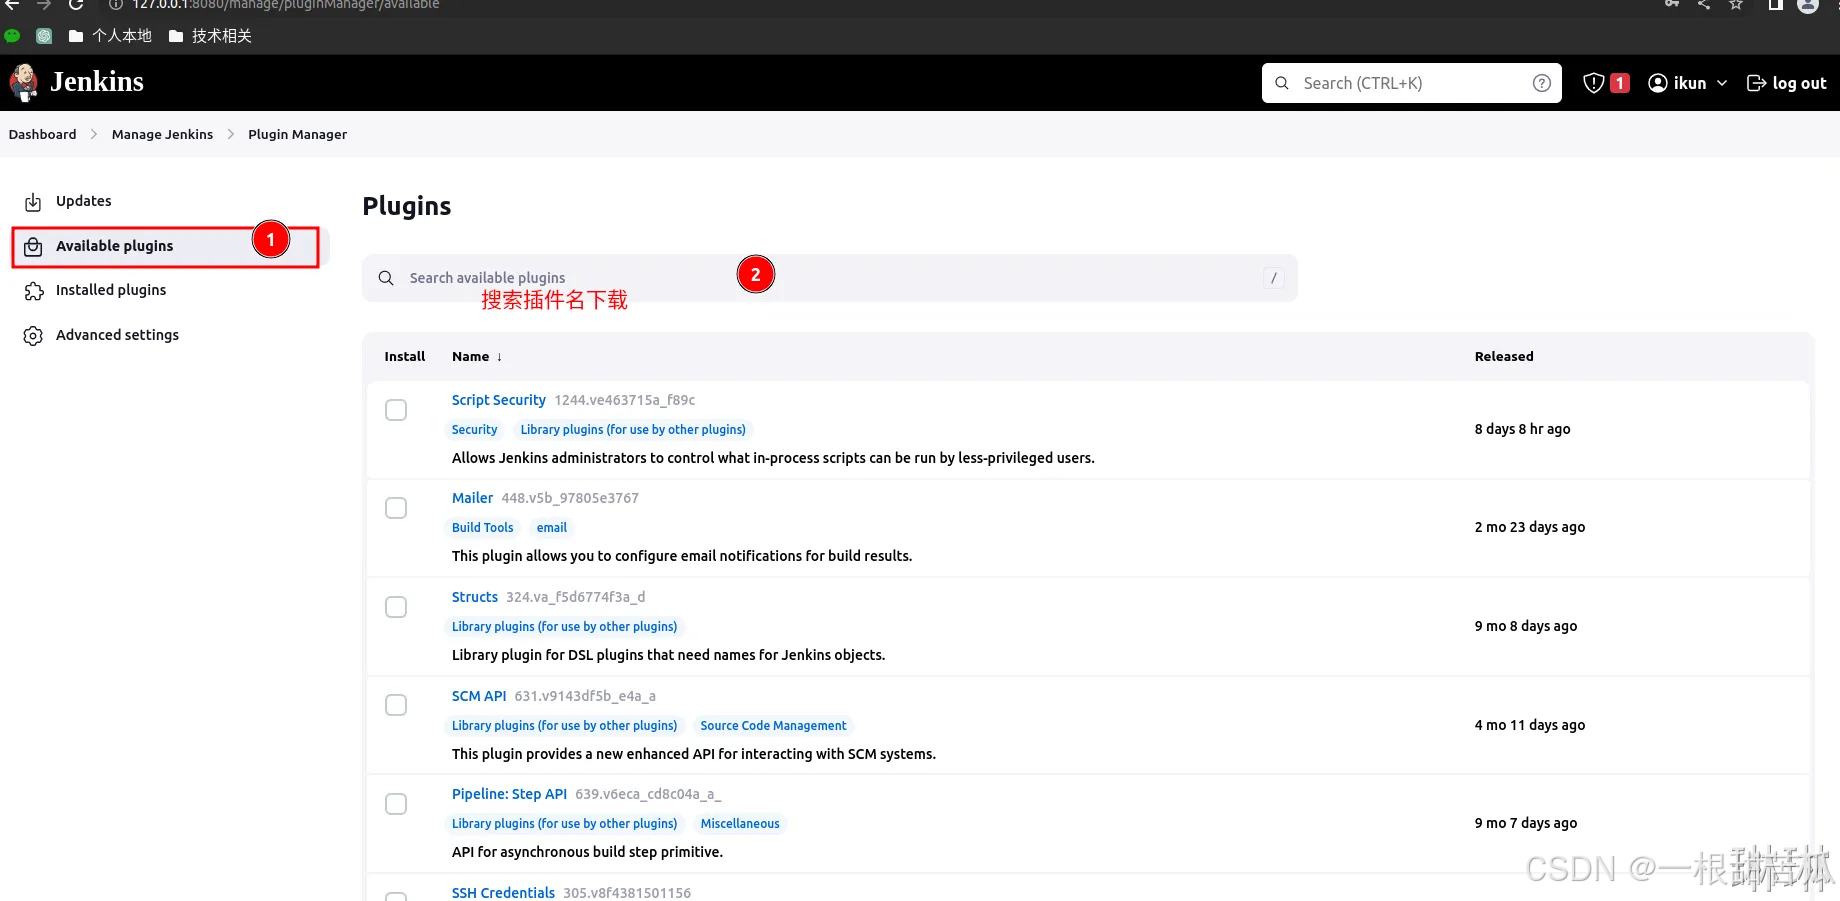Click the search help question-mark icon

1542,83
